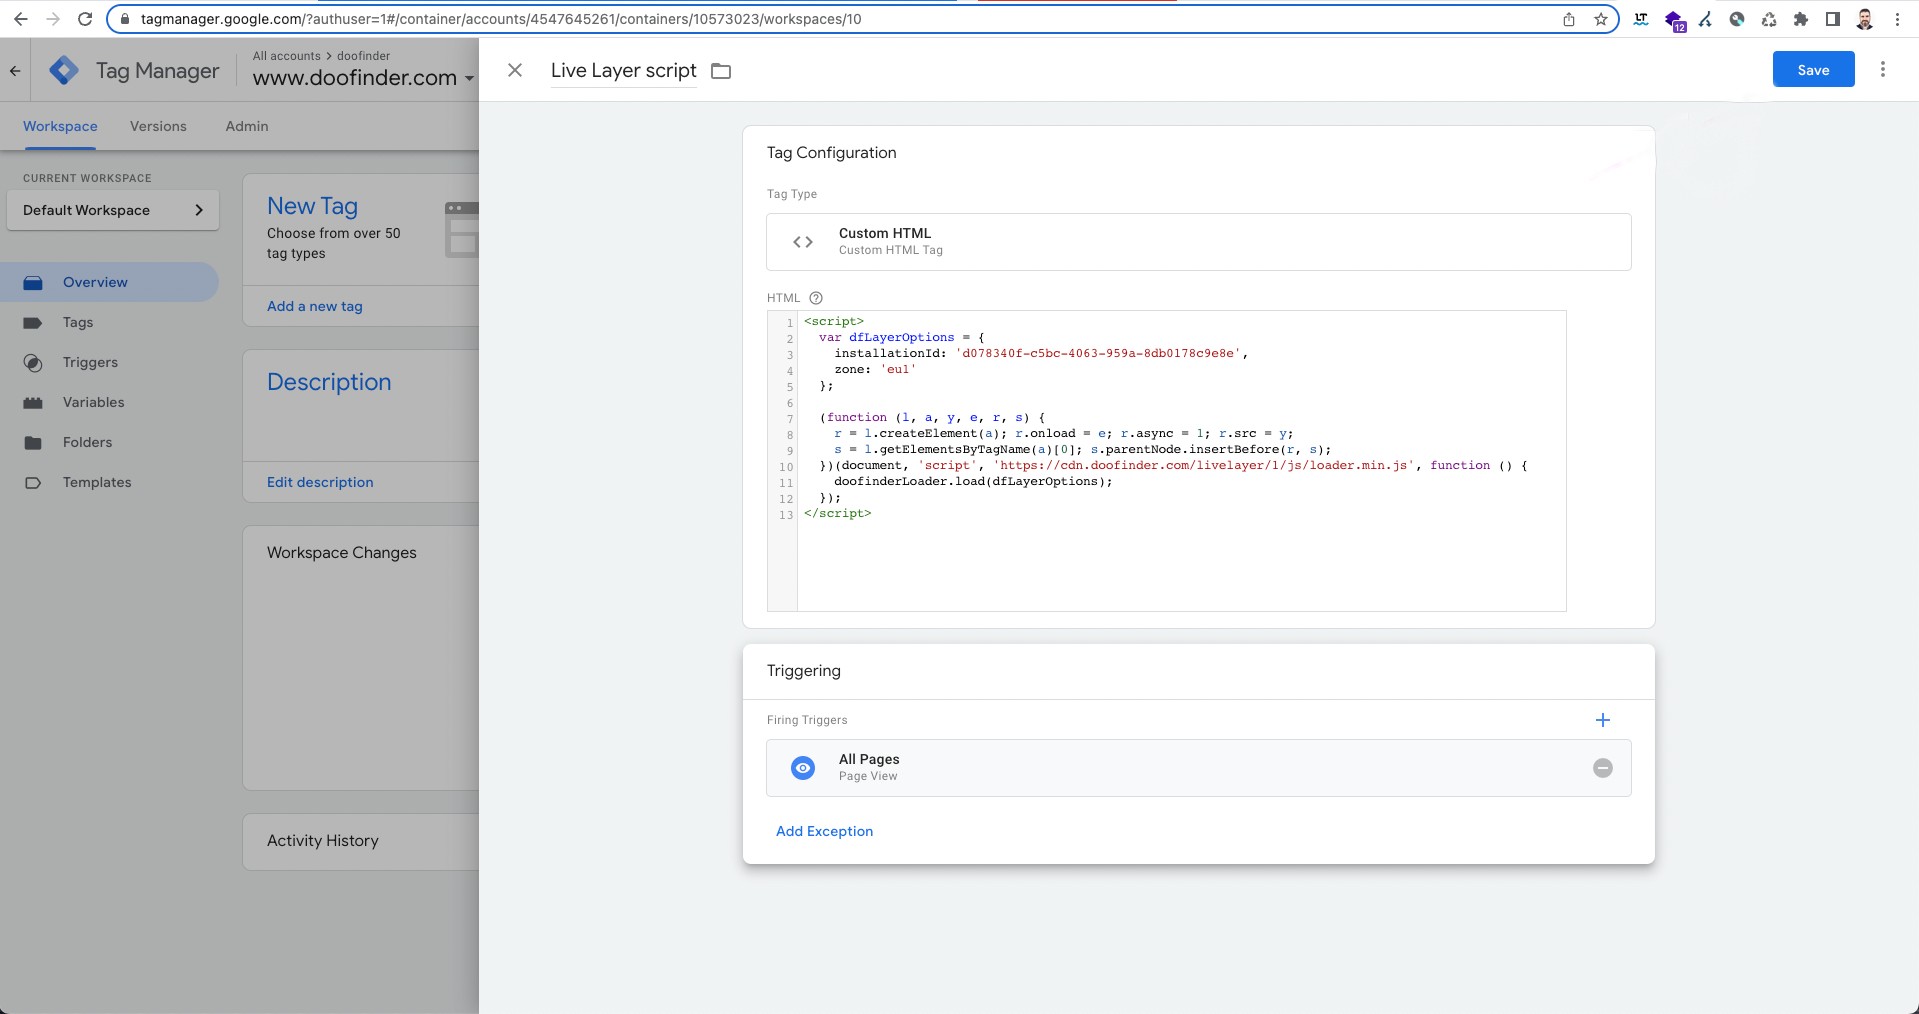Open the browser extensions puzzle icon
The height and width of the screenshot is (1014, 1919).
coord(1801,19)
